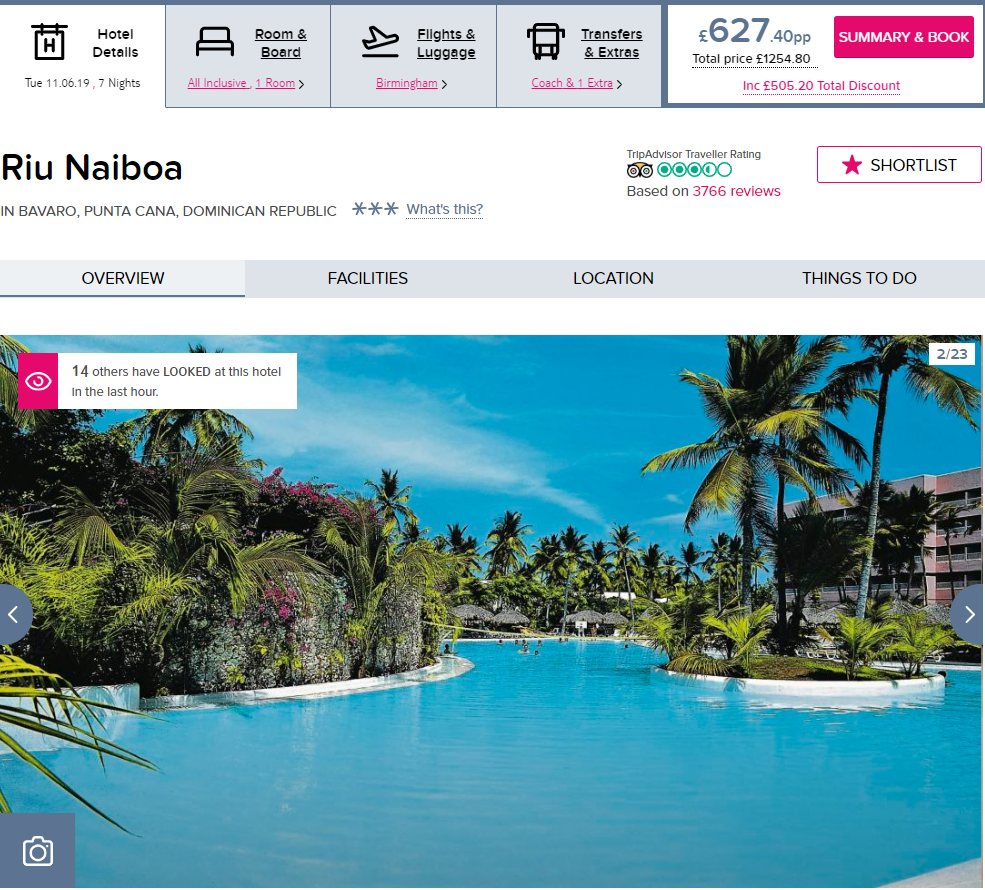Click the bed icon for Room & Board
This screenshot has width=985, height=890.
click(x=215, y=41)
